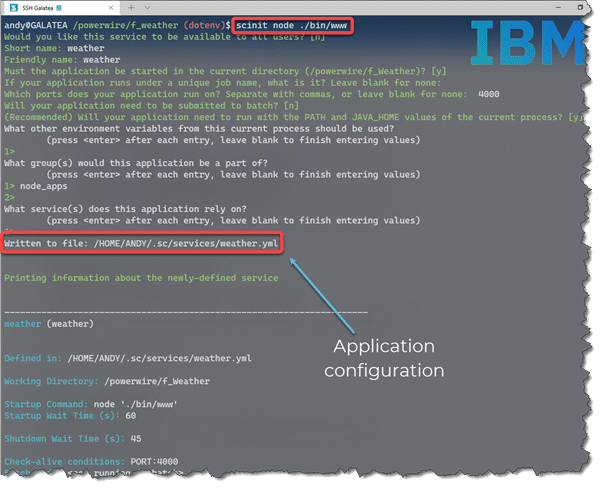Viewport: 602px width, 489px height.
Task: Click the SSH Galatea terminal app icon
Action: [13, 8]
